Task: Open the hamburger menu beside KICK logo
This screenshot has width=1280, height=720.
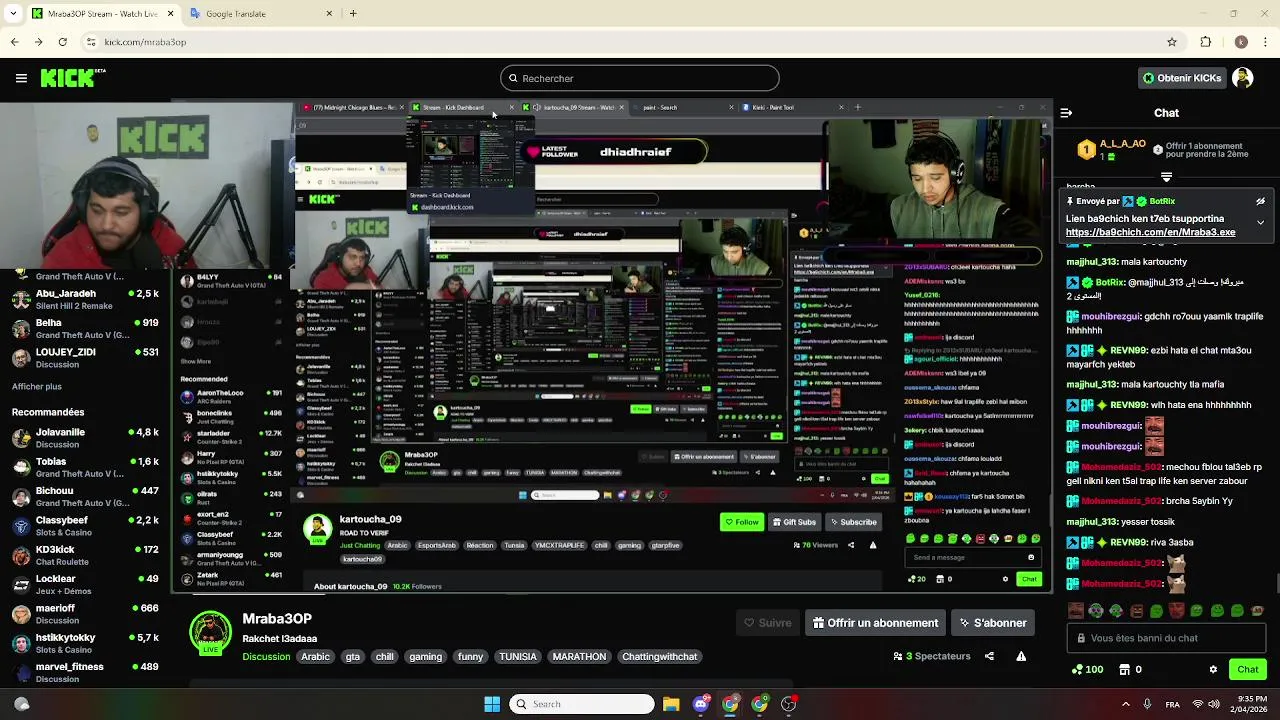Action: pos(21,78)
